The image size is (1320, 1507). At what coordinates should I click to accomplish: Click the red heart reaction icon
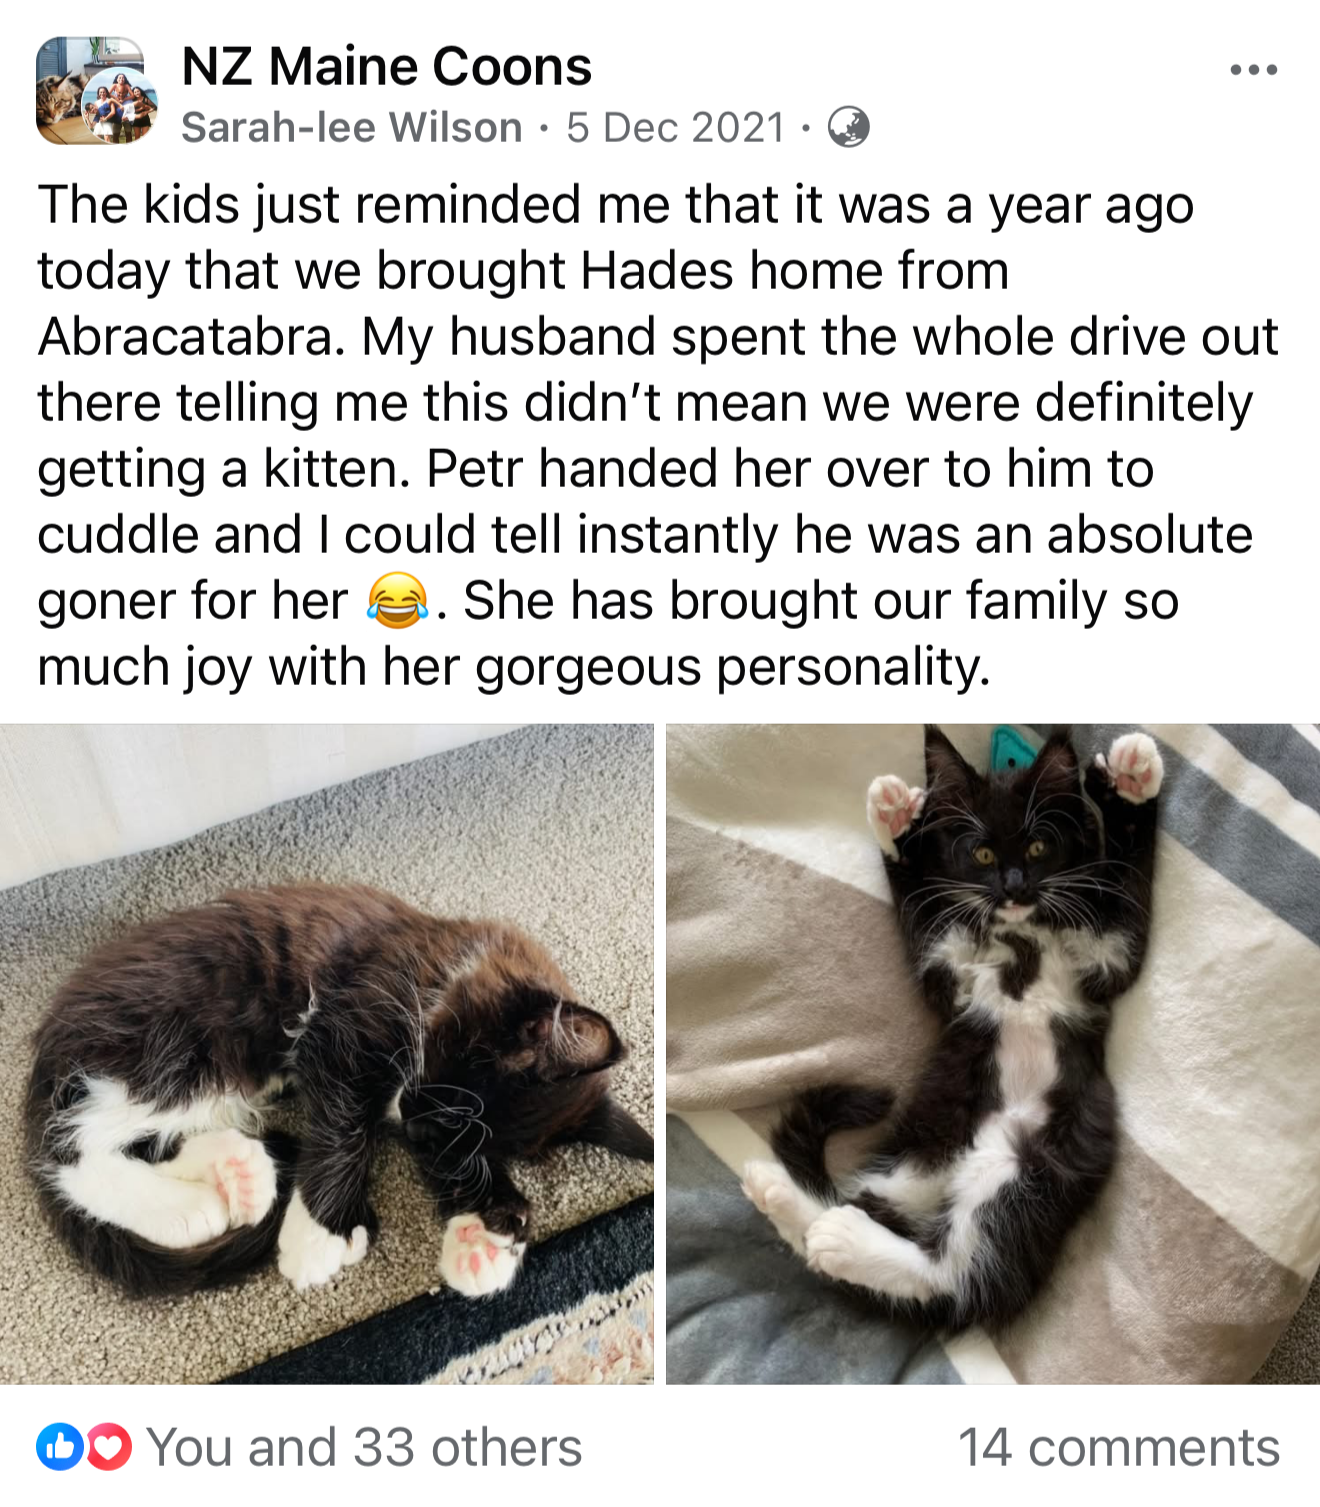pyautogui.click(x=108, y=1446)
